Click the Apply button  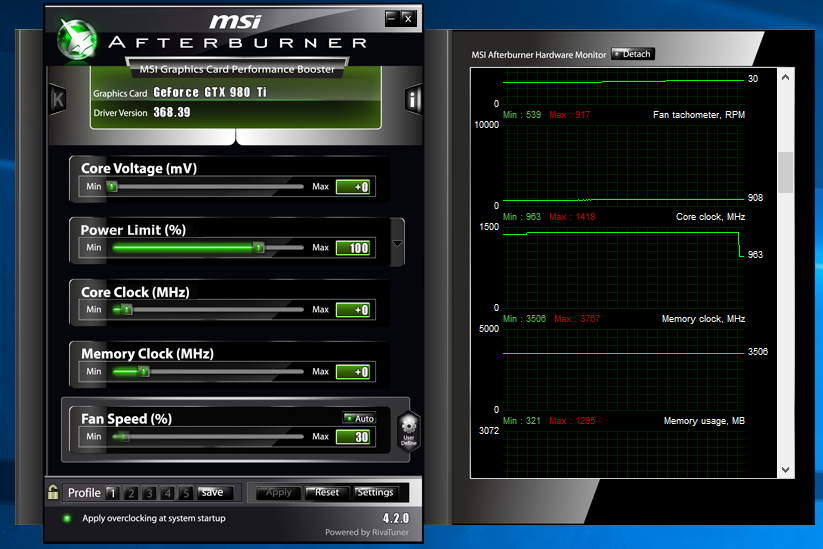279,492
